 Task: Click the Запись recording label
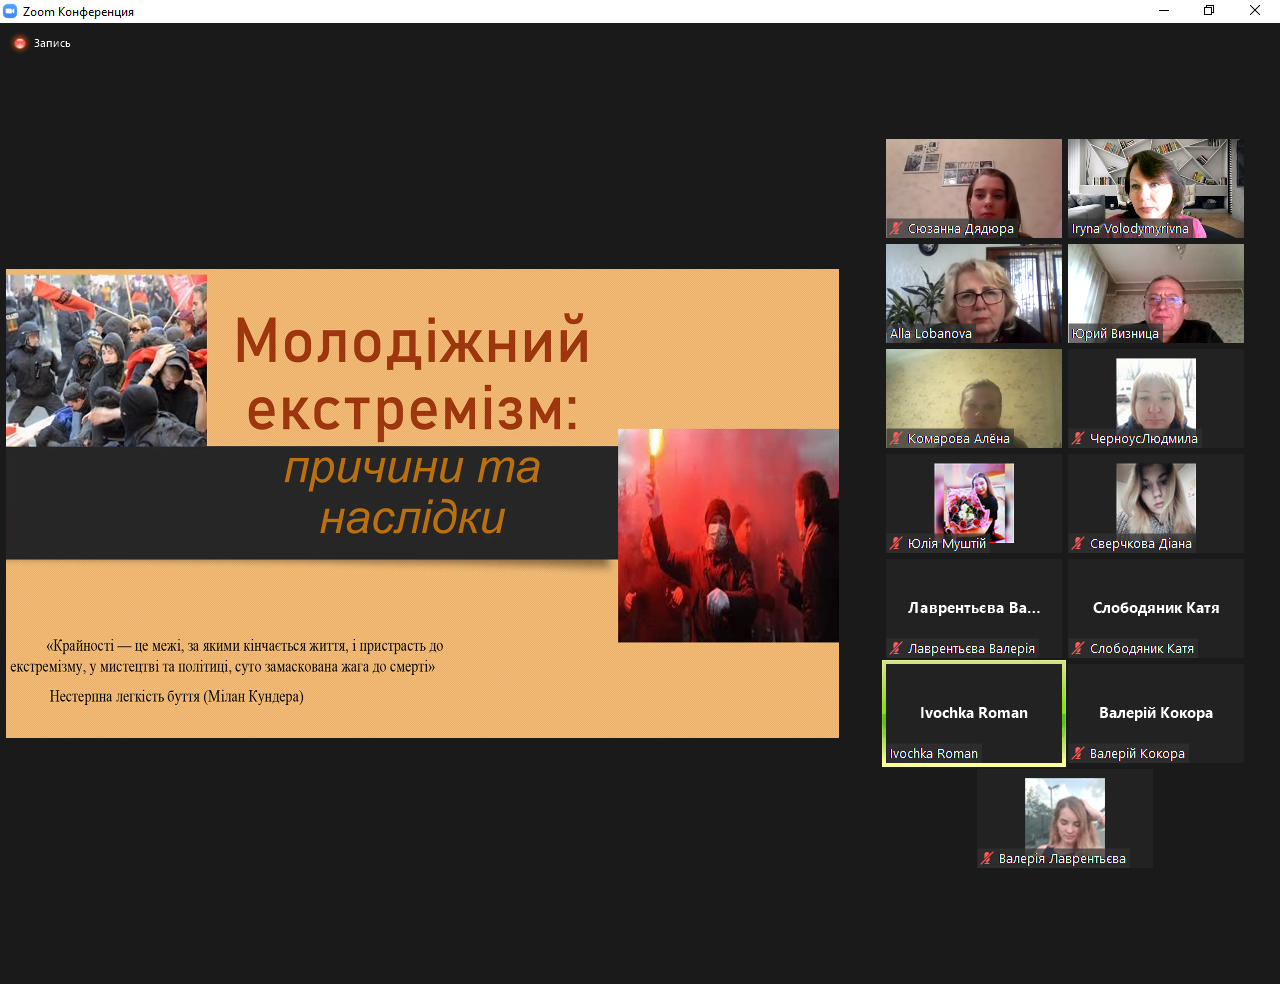coord(52,44)
